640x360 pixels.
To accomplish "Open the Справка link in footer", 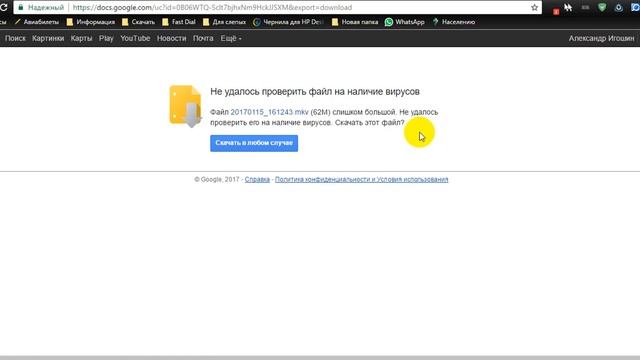I will click(x=257, y=180).
